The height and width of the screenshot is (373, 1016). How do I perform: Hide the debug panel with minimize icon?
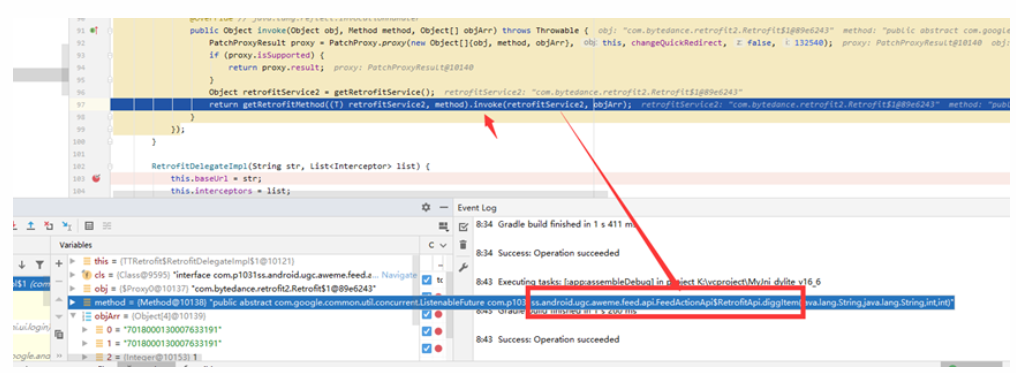tap(444, 207)
